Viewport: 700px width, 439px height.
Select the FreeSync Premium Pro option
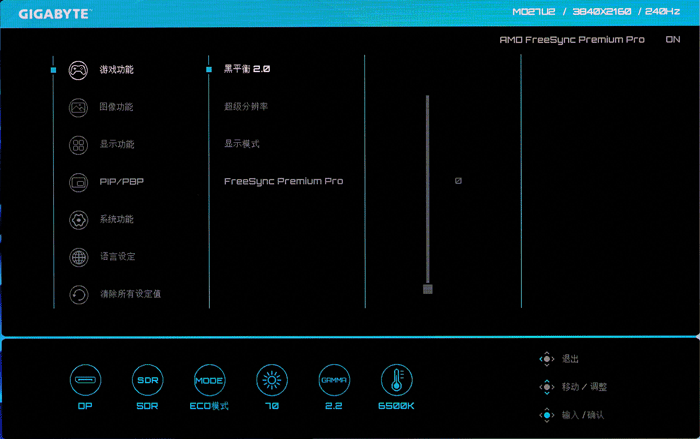(283, 181)
